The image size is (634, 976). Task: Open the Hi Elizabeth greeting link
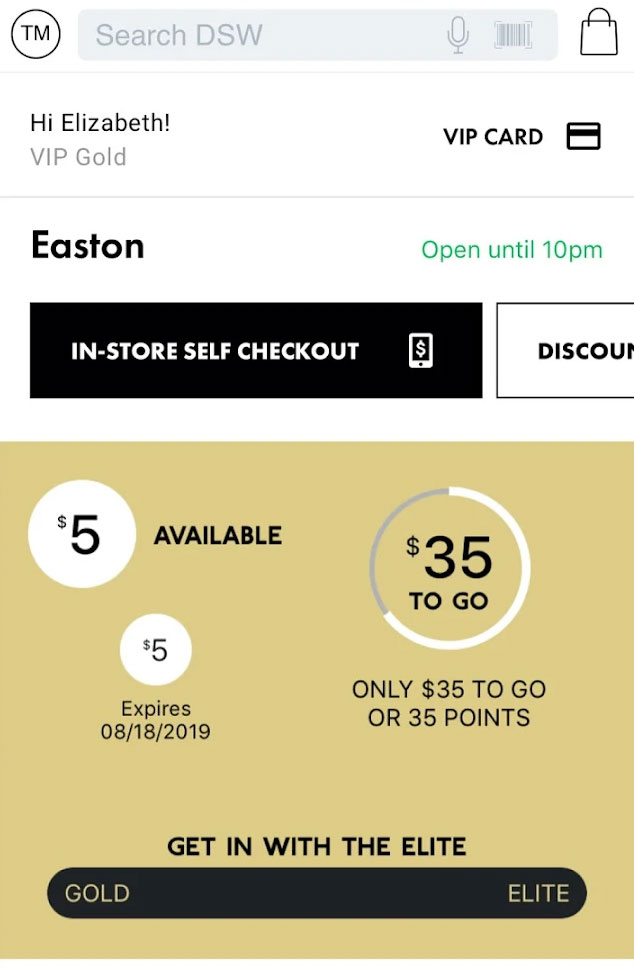click(99, 123)
